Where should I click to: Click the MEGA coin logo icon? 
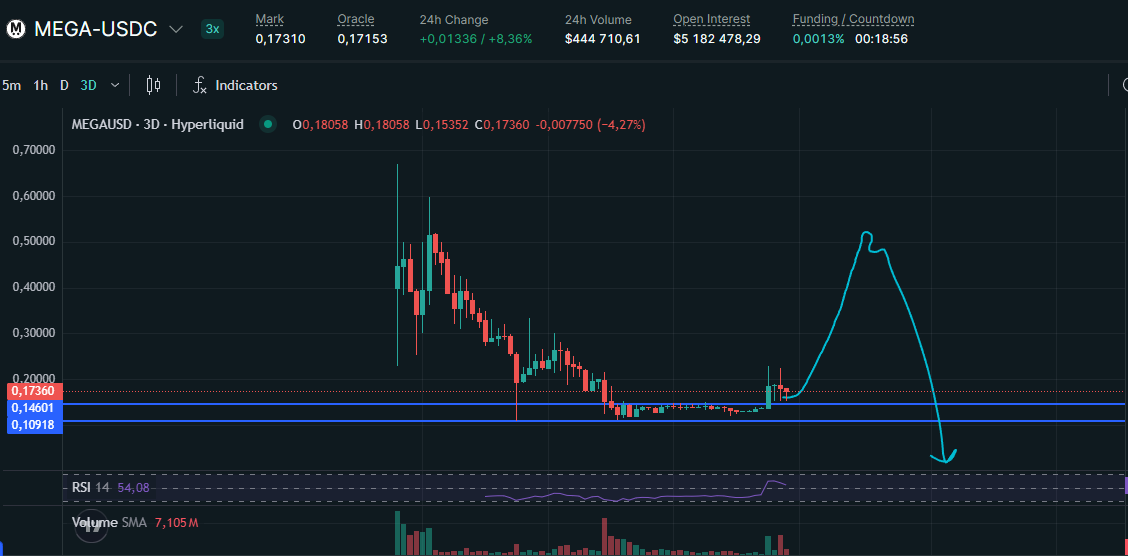click(x=16, y=29)
